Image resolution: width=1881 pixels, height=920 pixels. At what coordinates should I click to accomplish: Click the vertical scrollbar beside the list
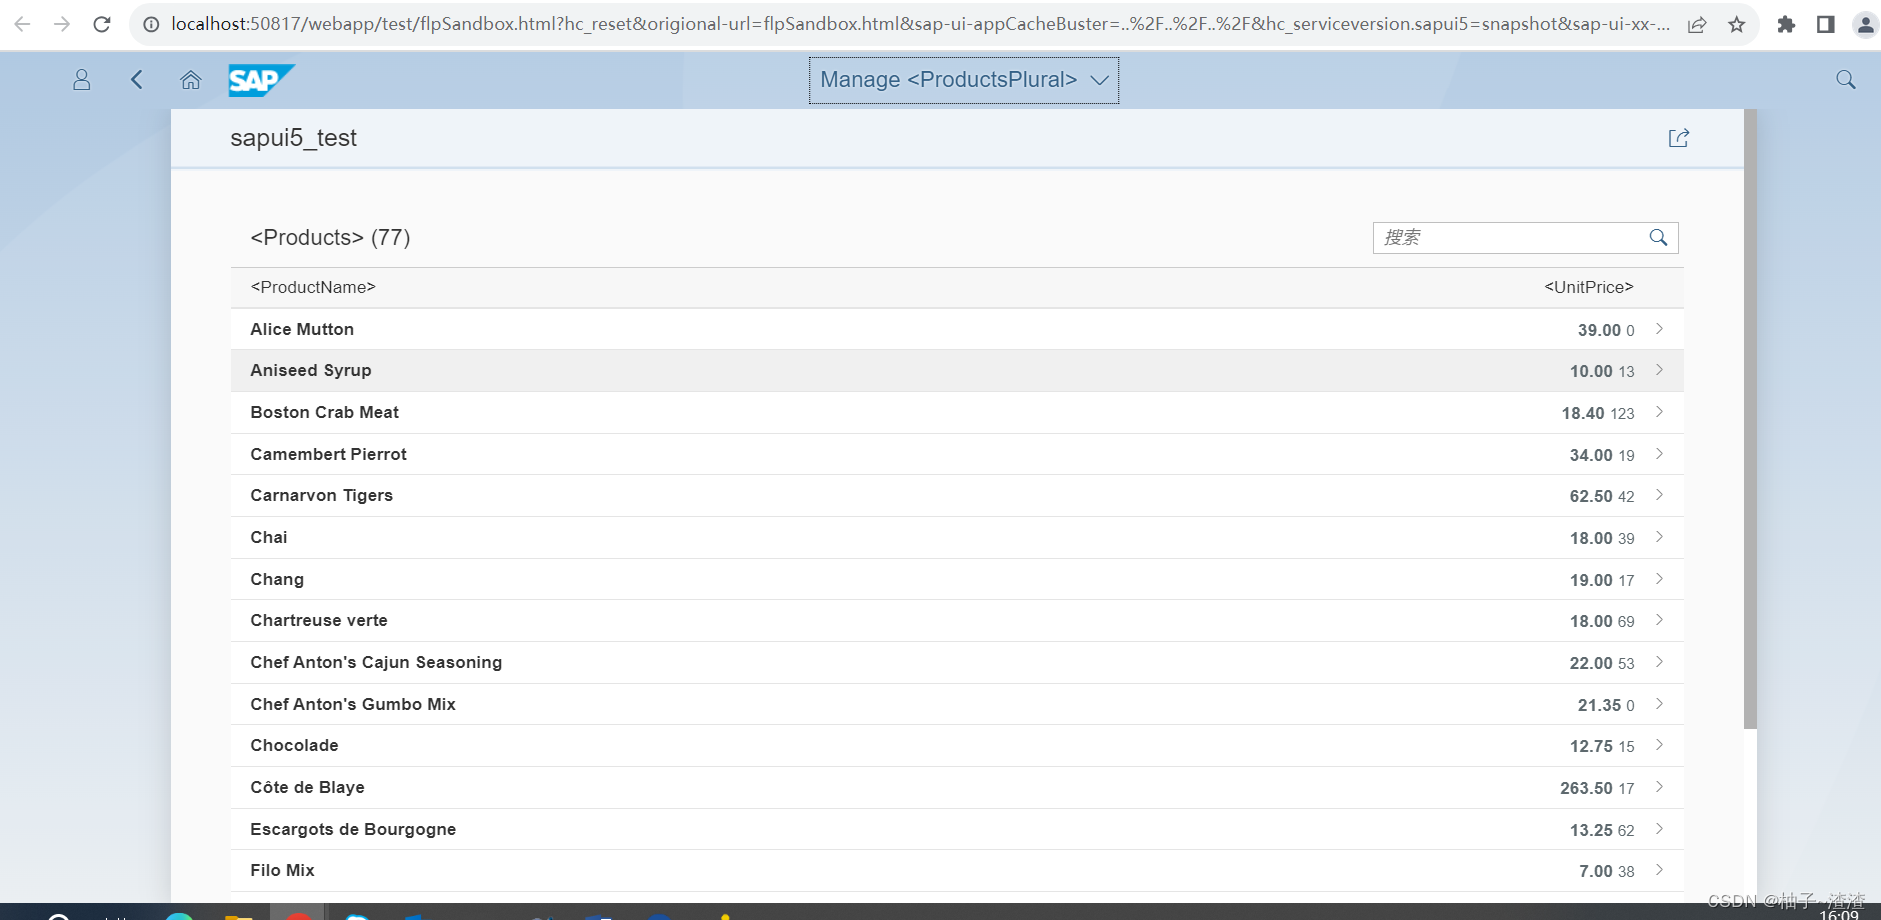[1751, 400]
